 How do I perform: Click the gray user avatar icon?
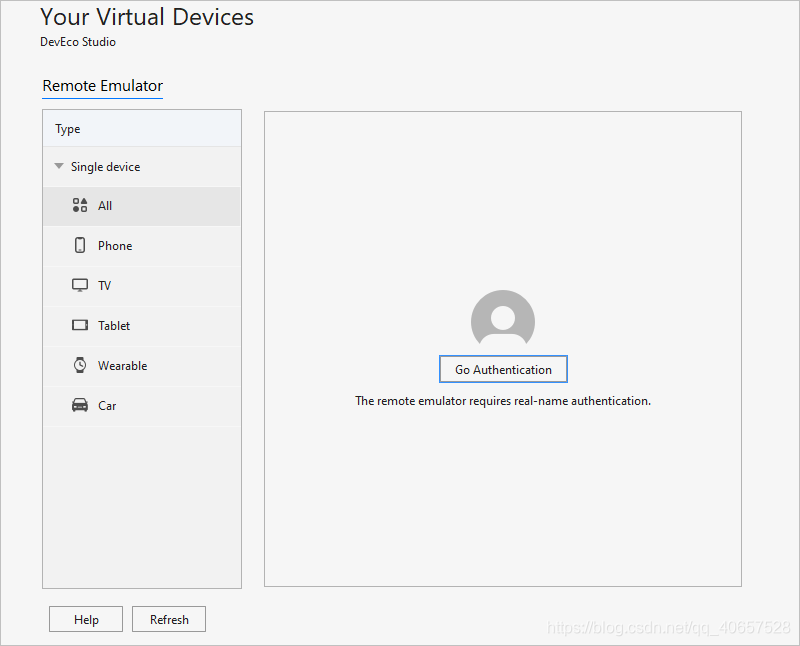[x=503, y=317]
